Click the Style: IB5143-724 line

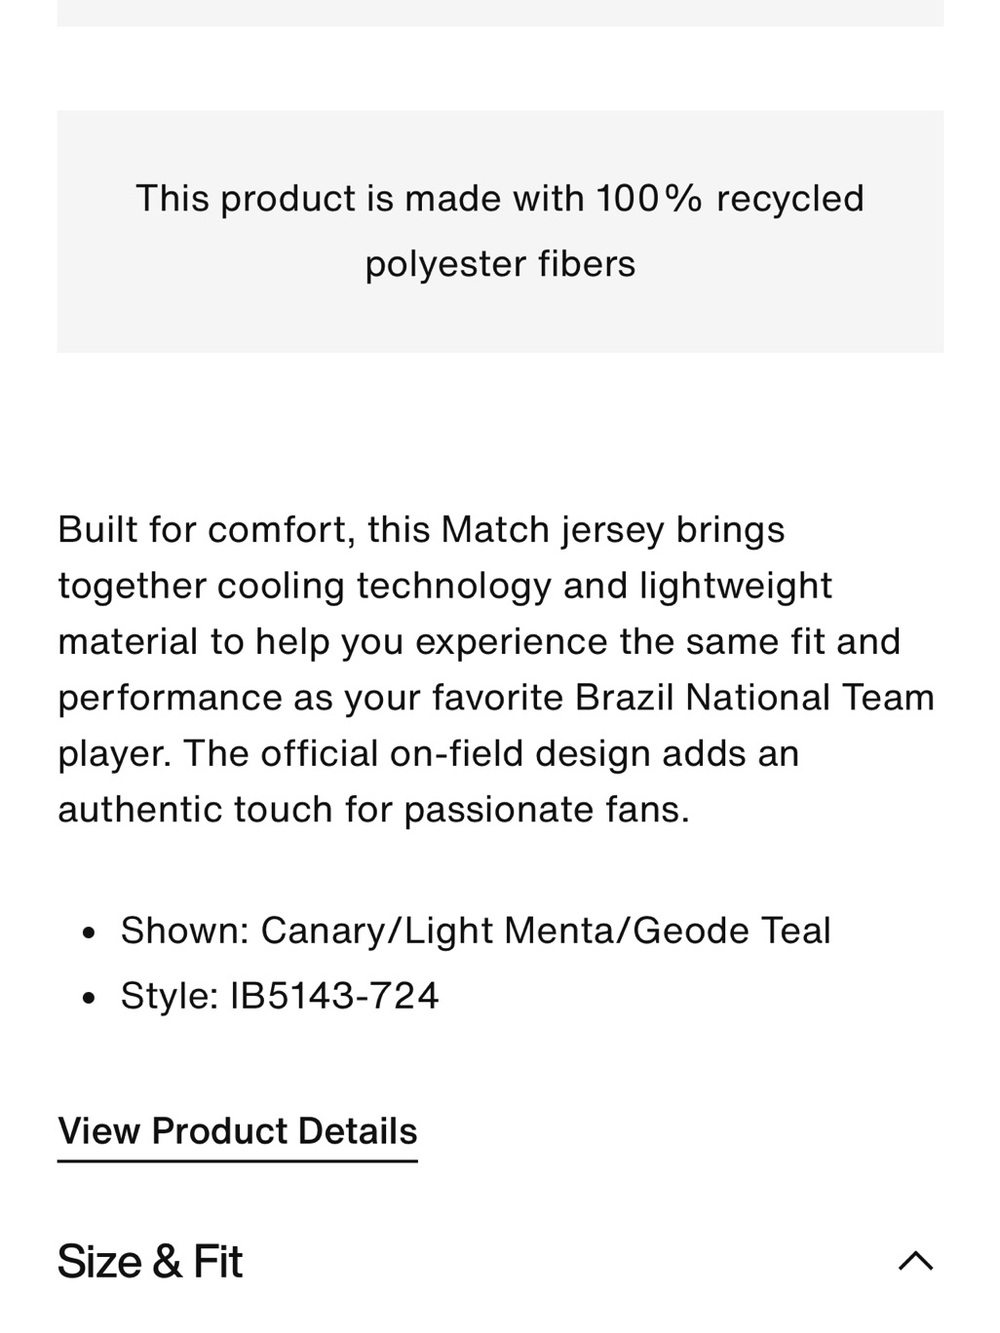point(279,996)
